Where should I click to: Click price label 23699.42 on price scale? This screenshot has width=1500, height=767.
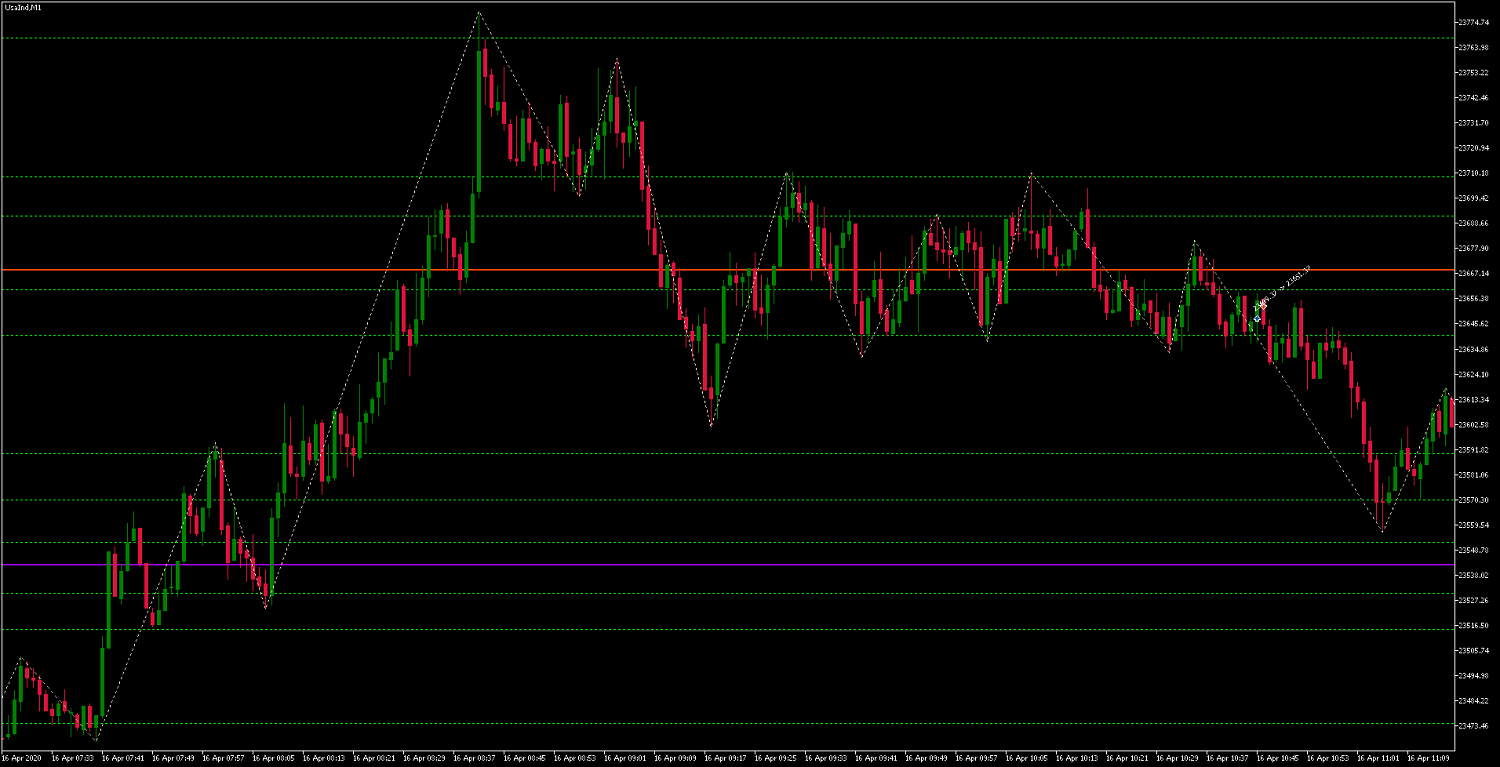click(x=1474, y=198)
